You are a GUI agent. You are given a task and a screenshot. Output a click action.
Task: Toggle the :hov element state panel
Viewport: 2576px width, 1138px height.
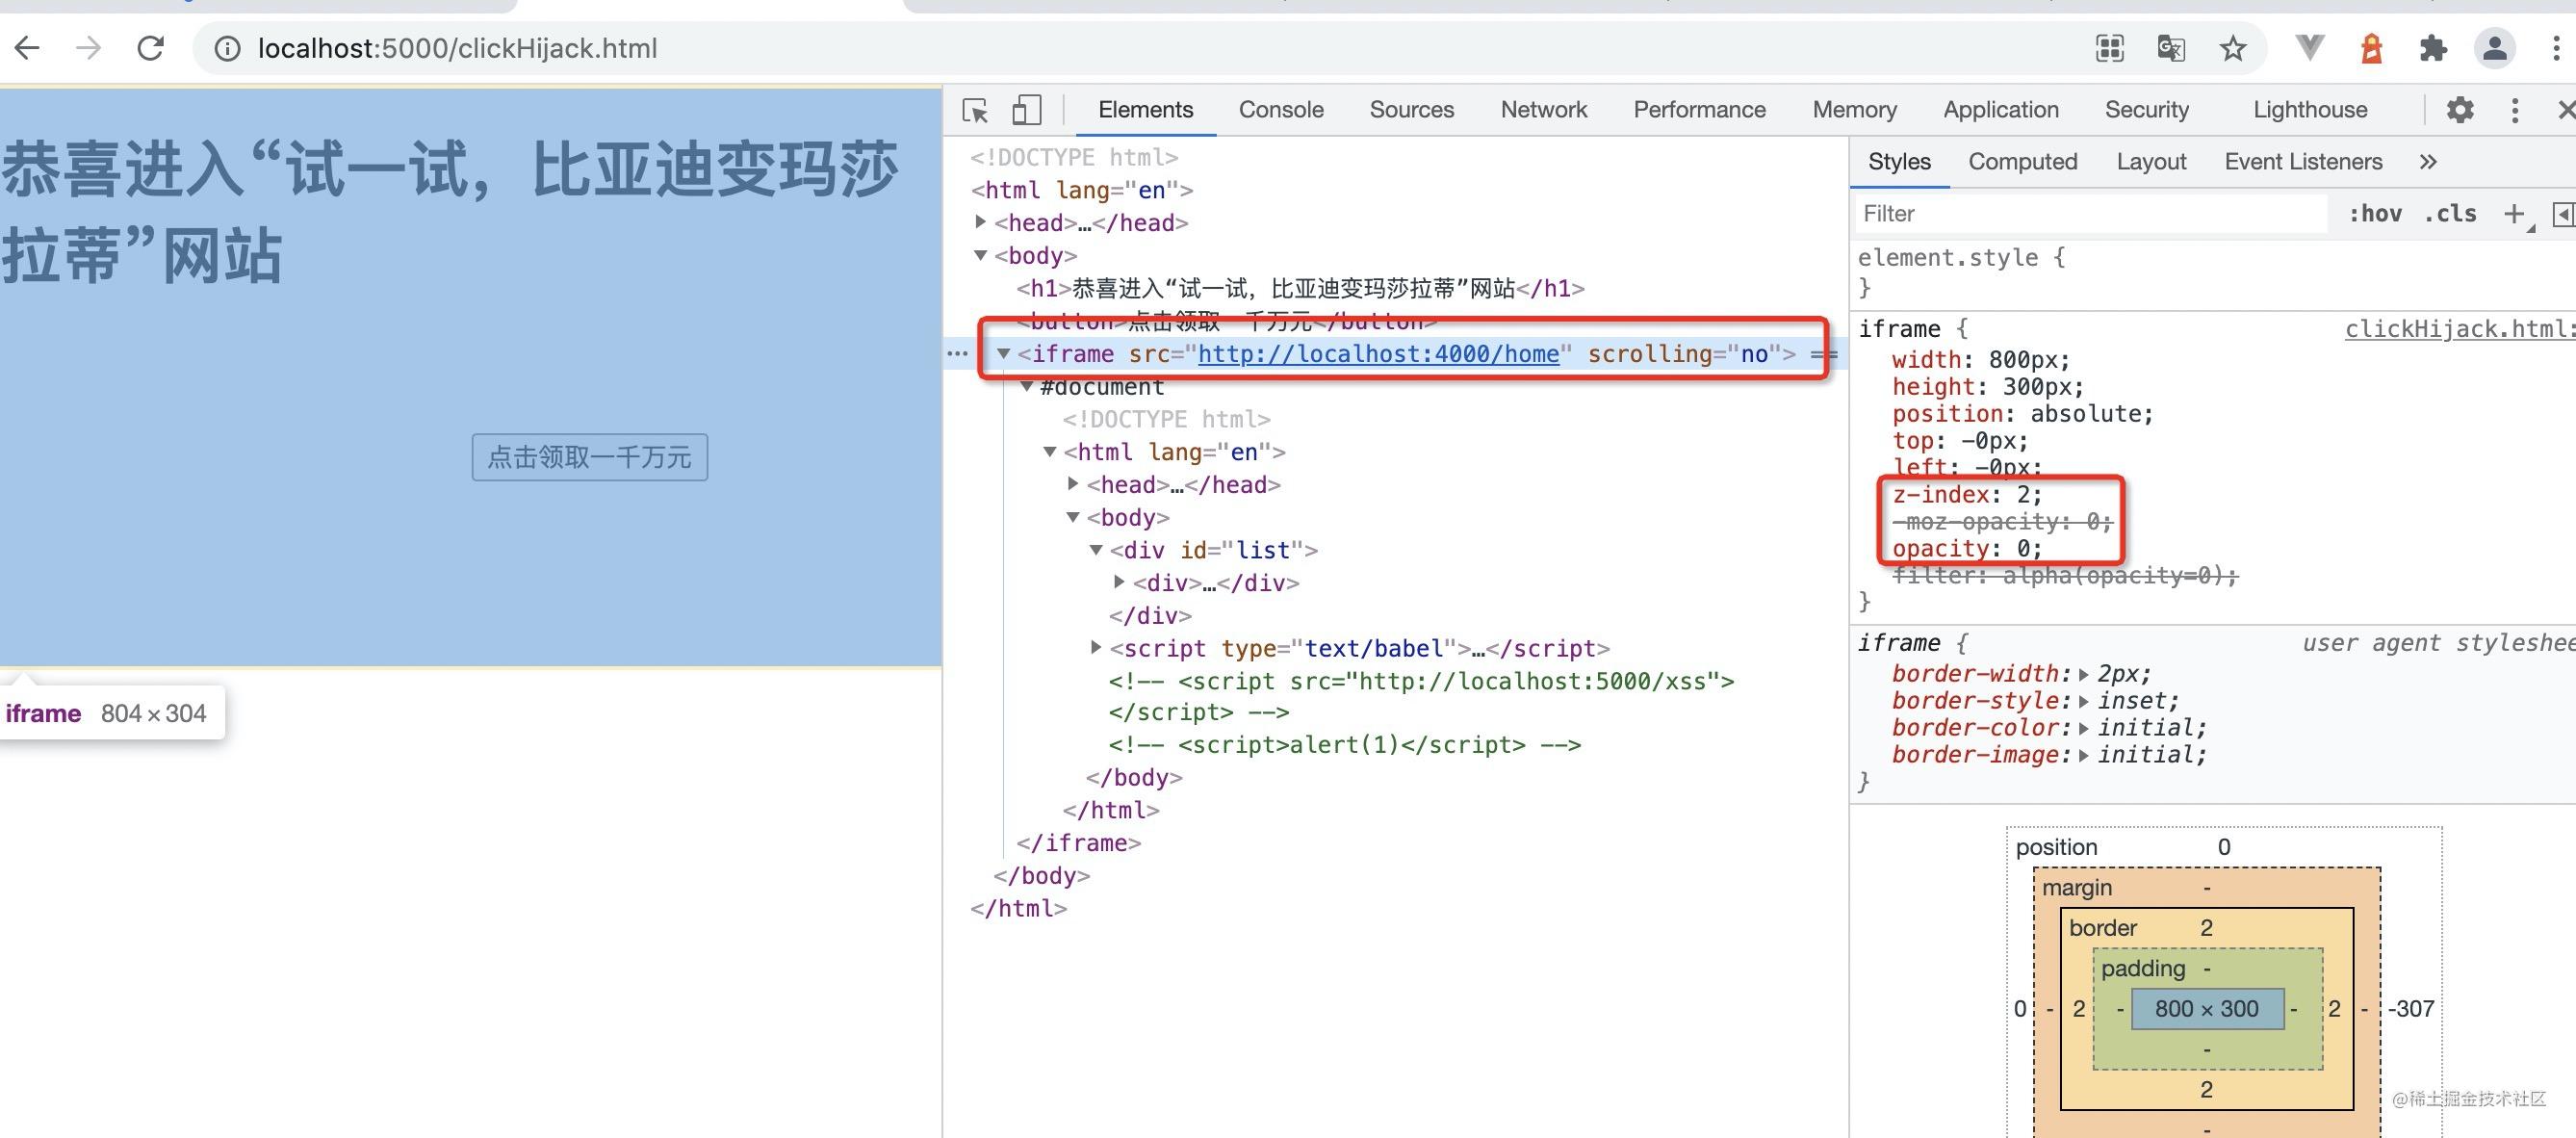point(2375,213)
